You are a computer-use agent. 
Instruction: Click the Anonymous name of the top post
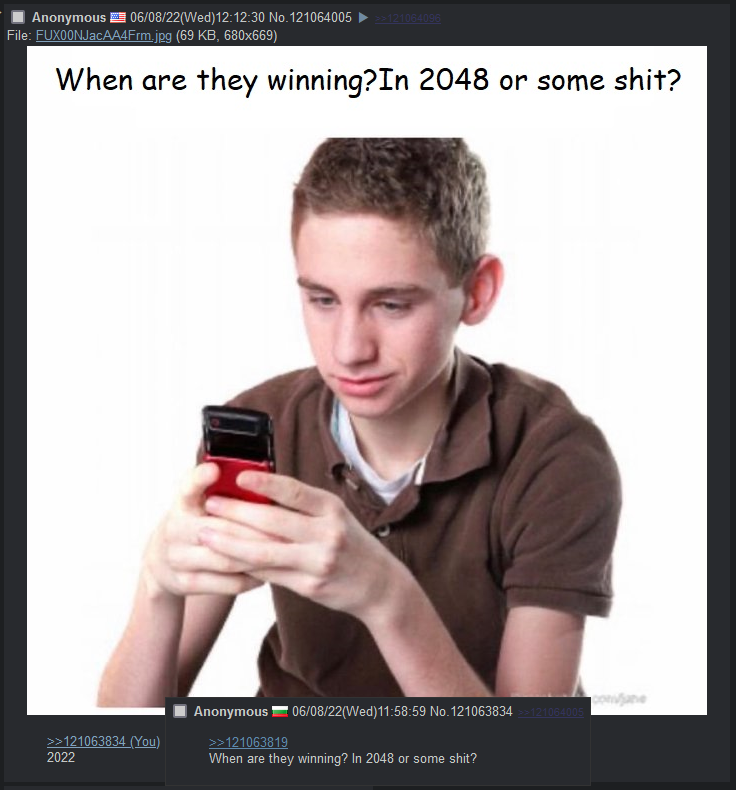tap(69, 18)
